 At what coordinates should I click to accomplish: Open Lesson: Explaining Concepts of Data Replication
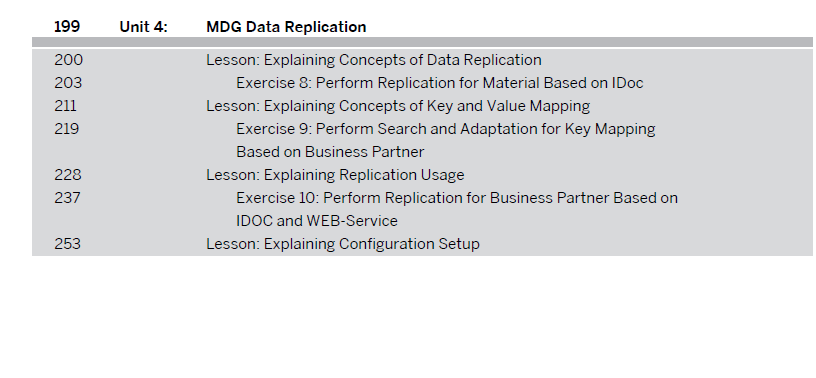(374, 60)
